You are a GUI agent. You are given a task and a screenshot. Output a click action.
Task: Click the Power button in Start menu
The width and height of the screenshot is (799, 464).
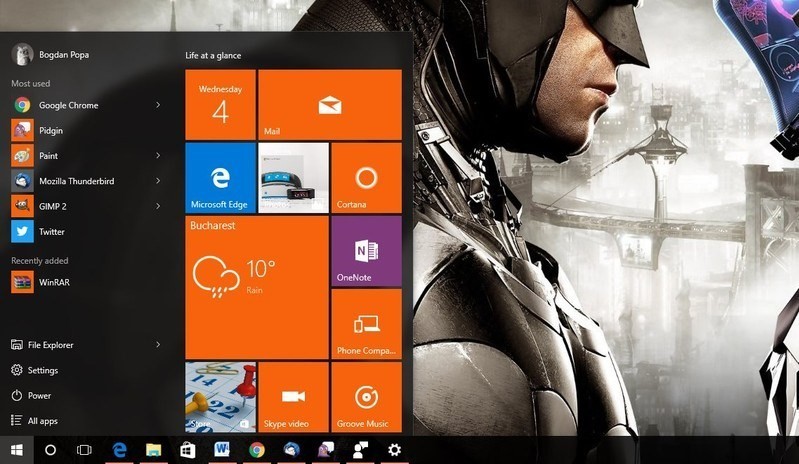point(38,395)
